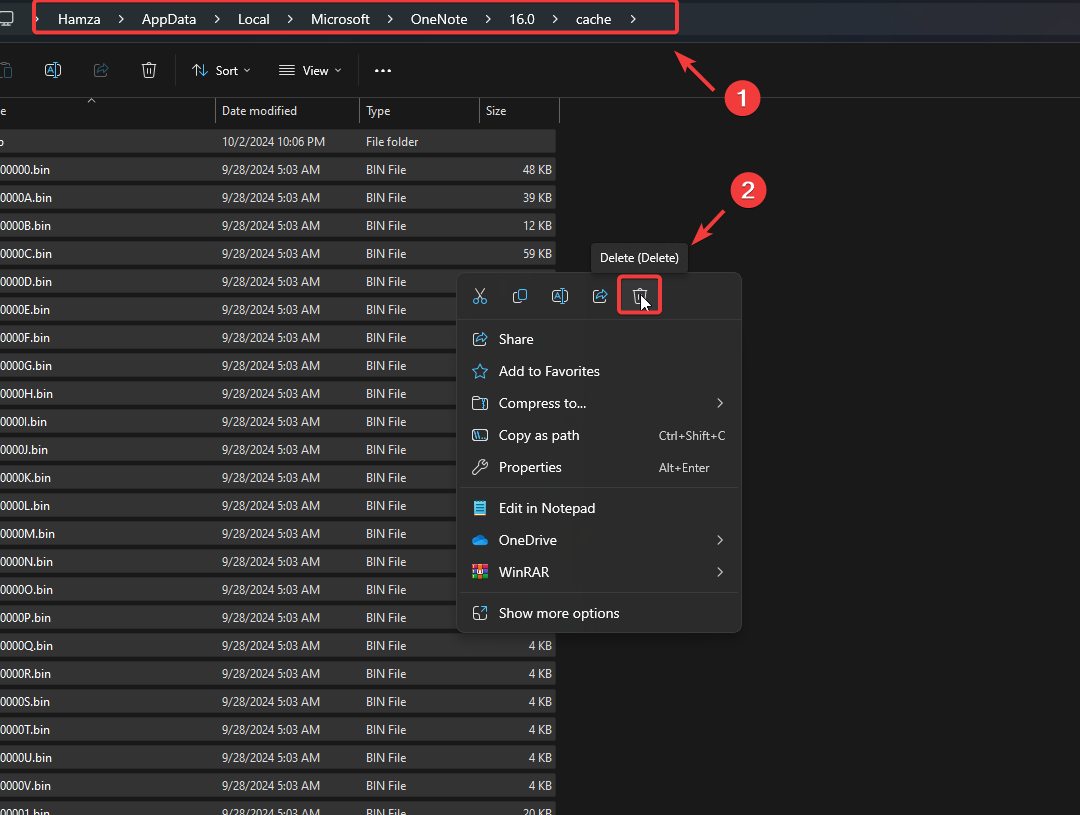Viewport: 1080px width, 815px height.
Task: Select the file ending 0000E.bin
Action: point(229,310)
